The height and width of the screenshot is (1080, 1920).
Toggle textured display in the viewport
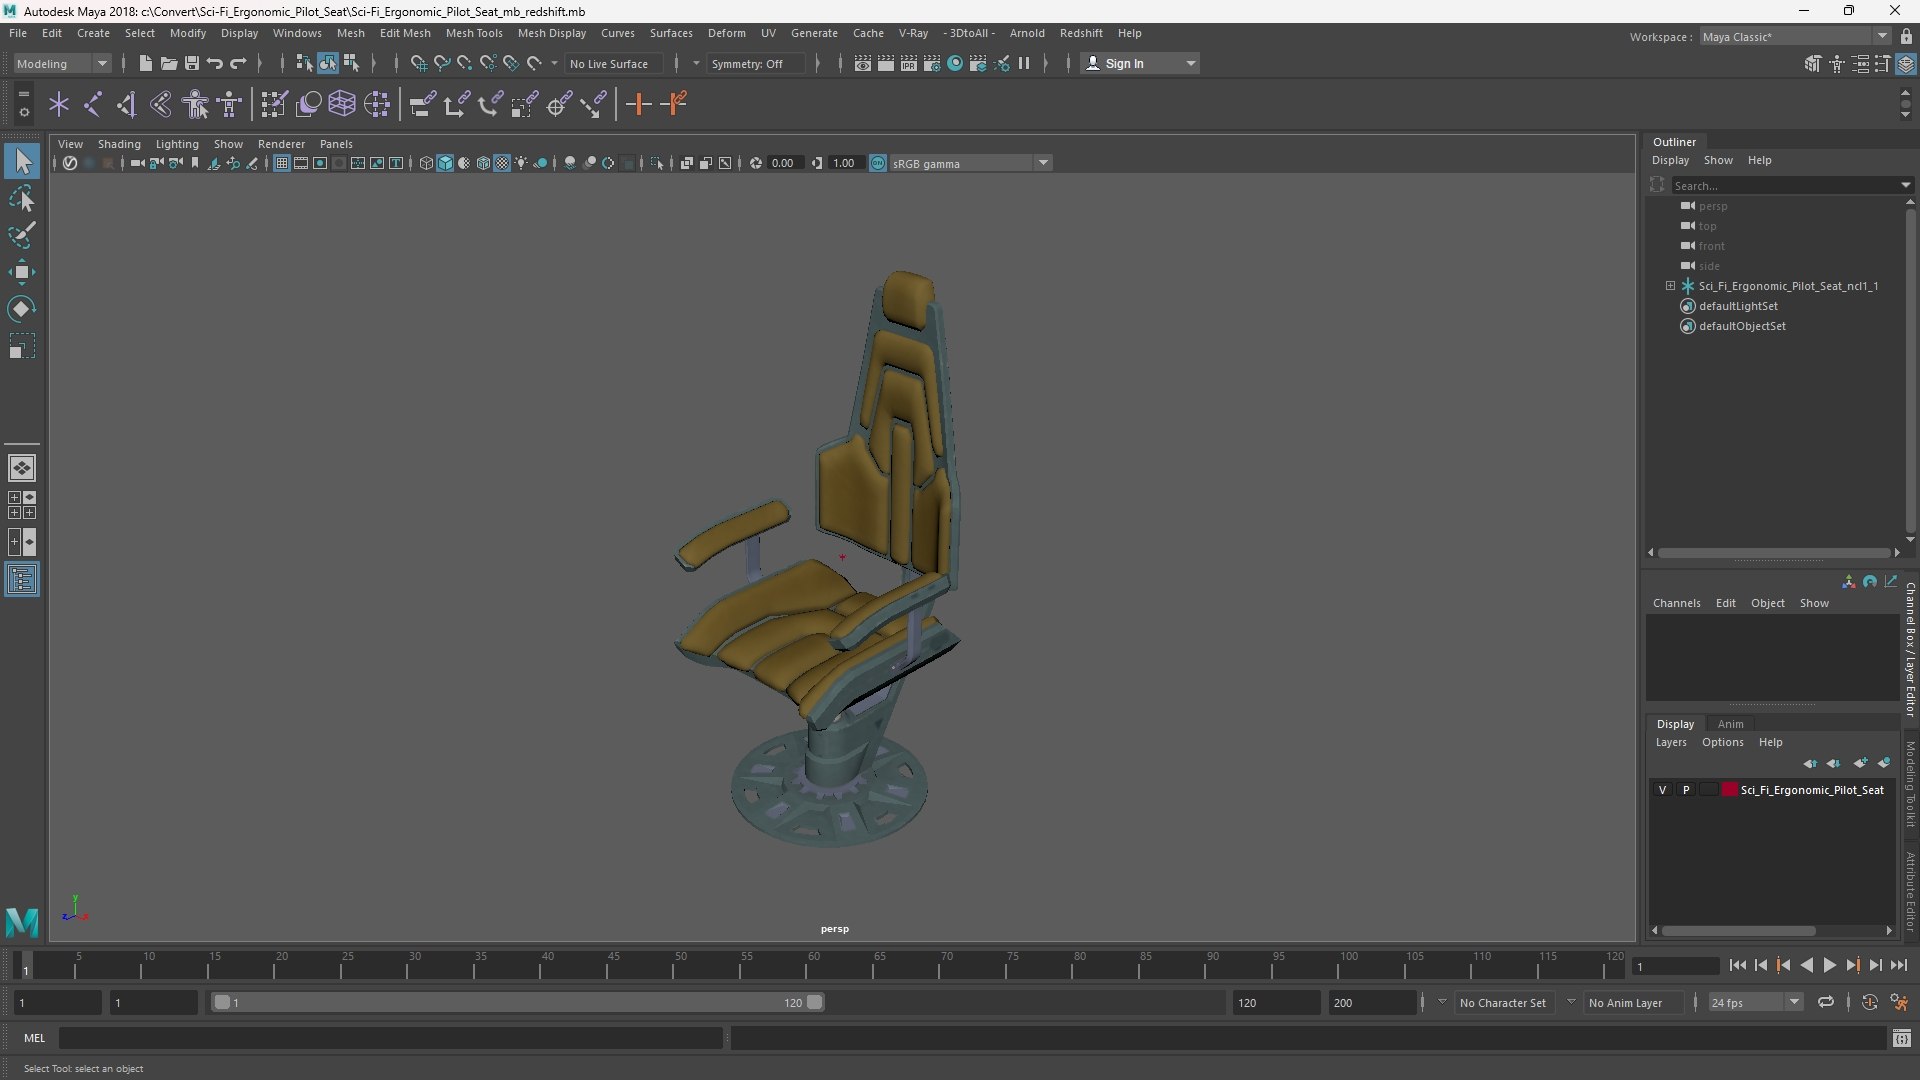tap(502, 163)
